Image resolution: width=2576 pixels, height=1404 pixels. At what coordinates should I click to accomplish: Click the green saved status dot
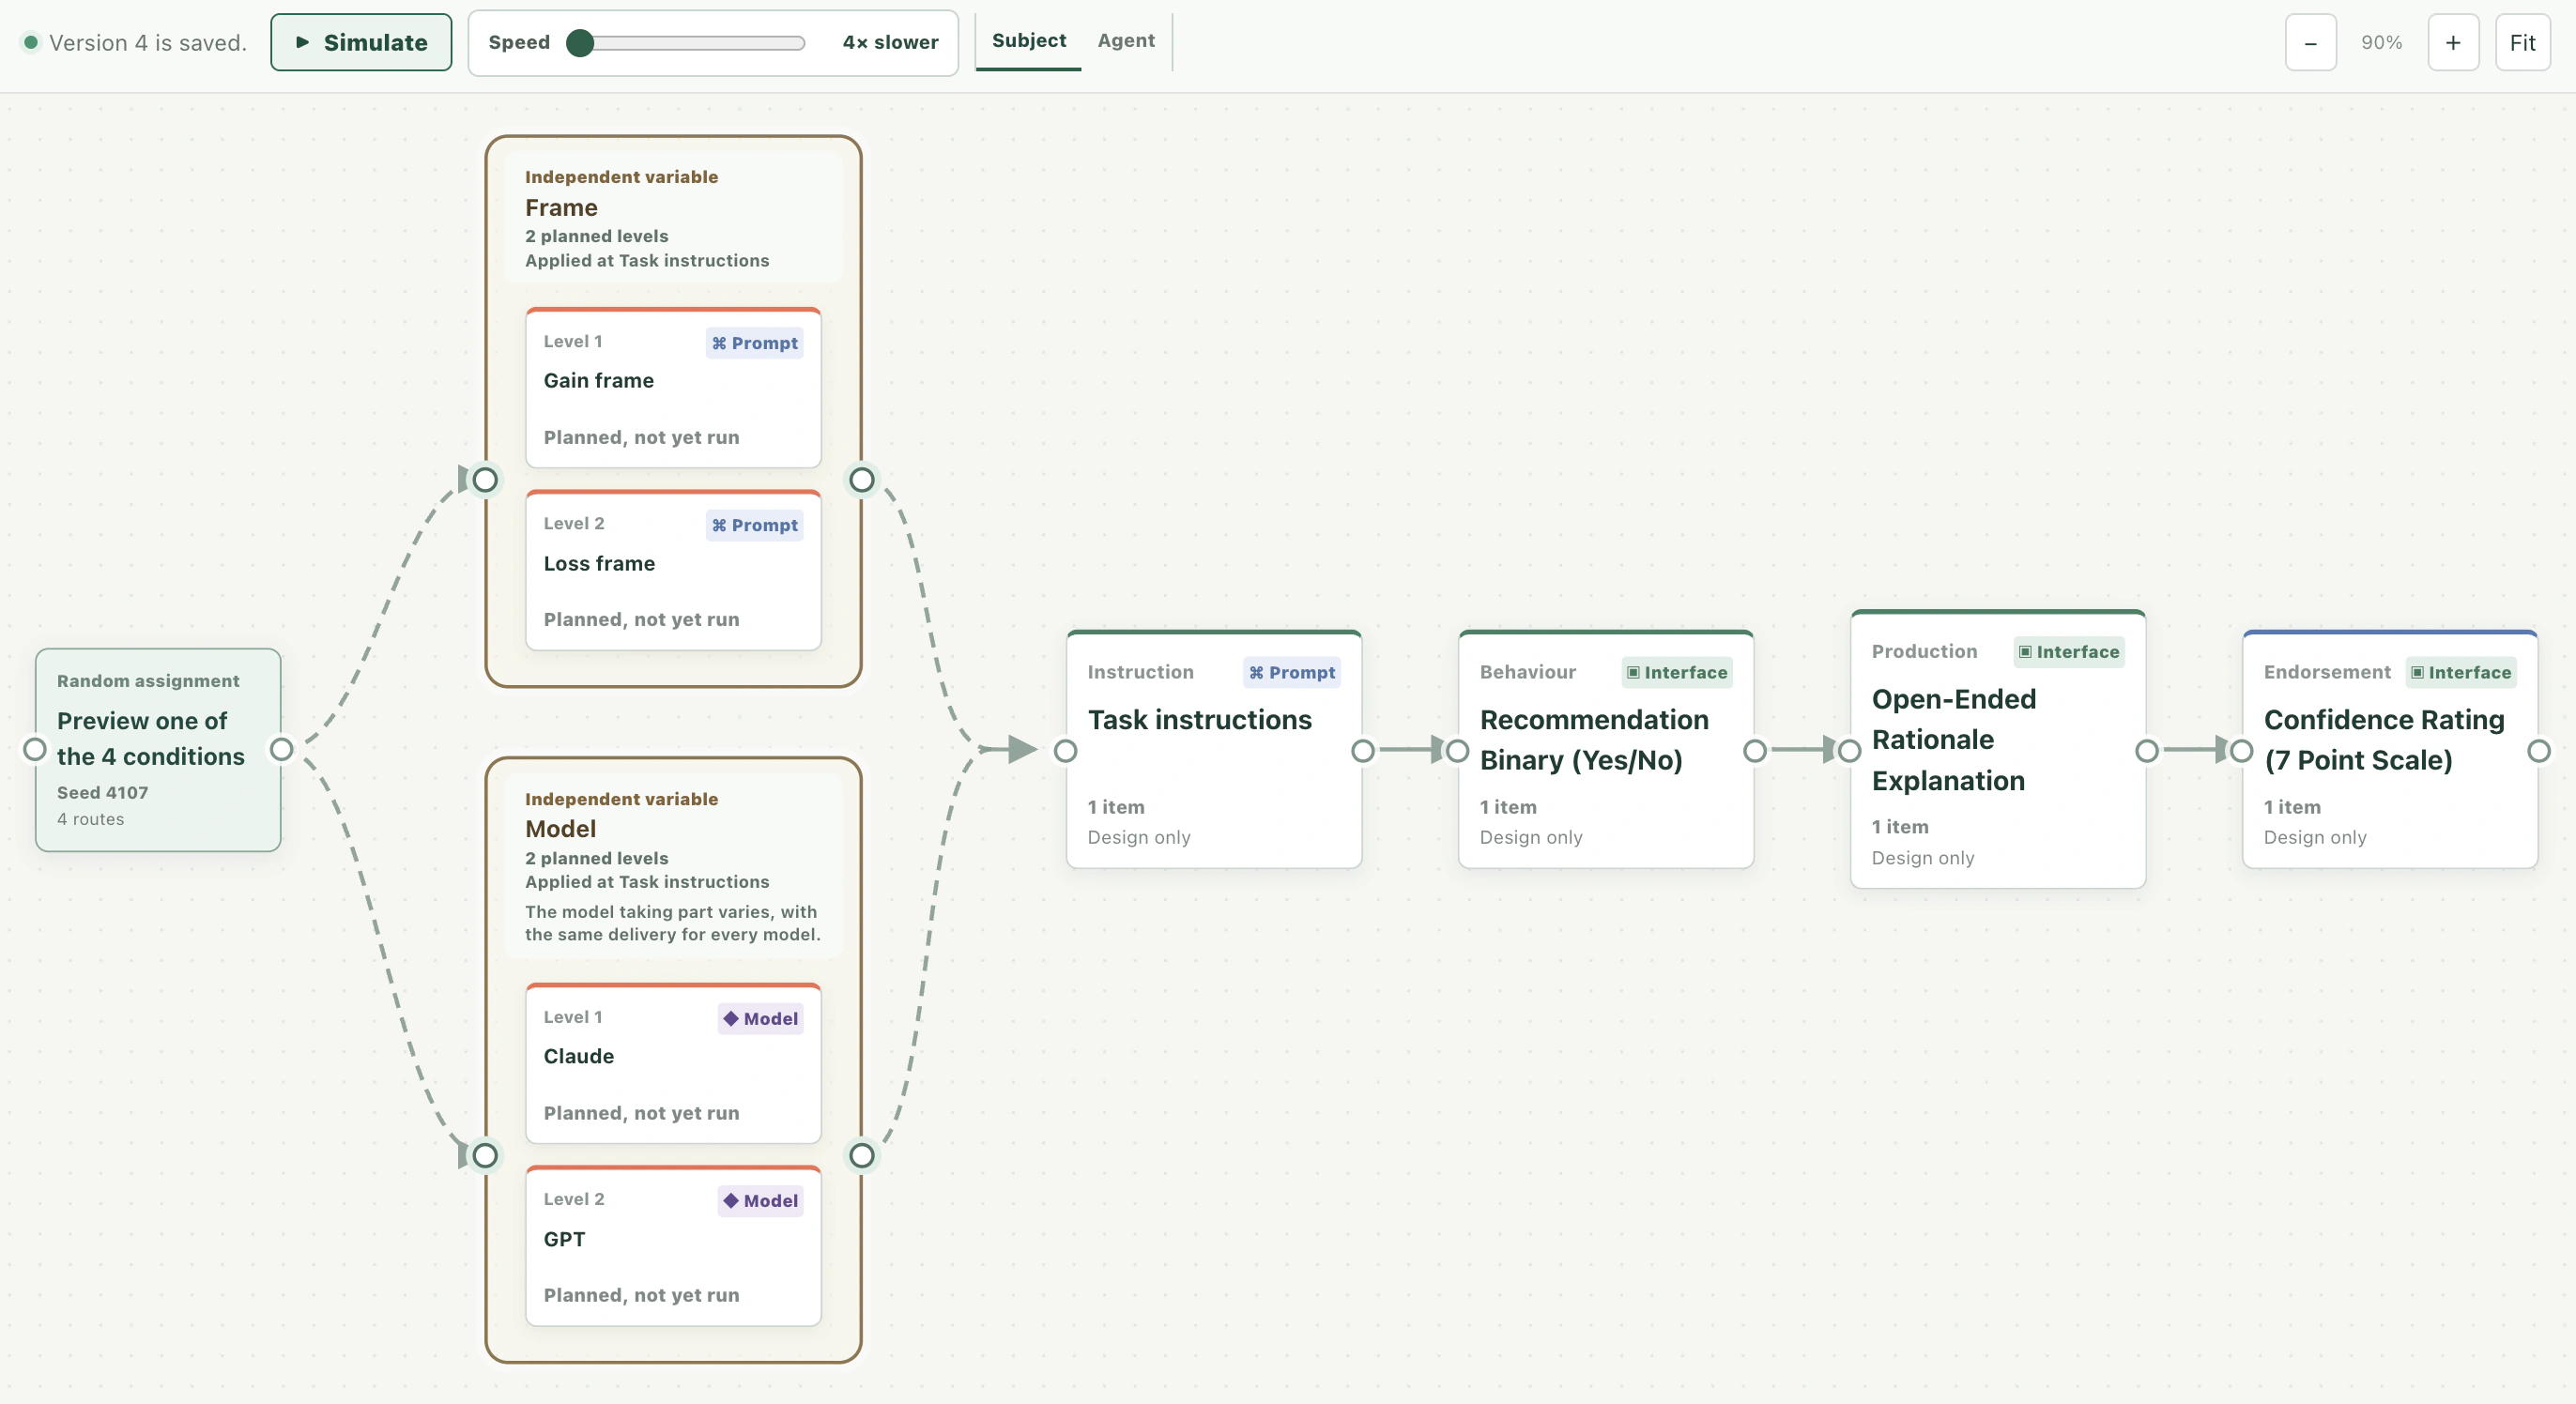(31, 42)
